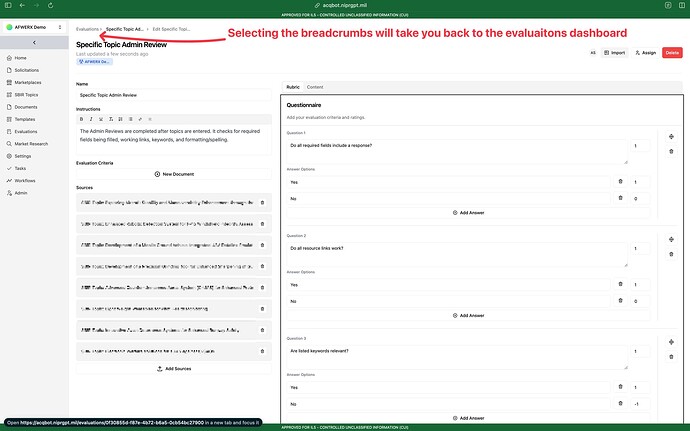Toggle bold in the Instructions toolbar
This screenshot has width=690, height=431.
click(x=81, y=119)
